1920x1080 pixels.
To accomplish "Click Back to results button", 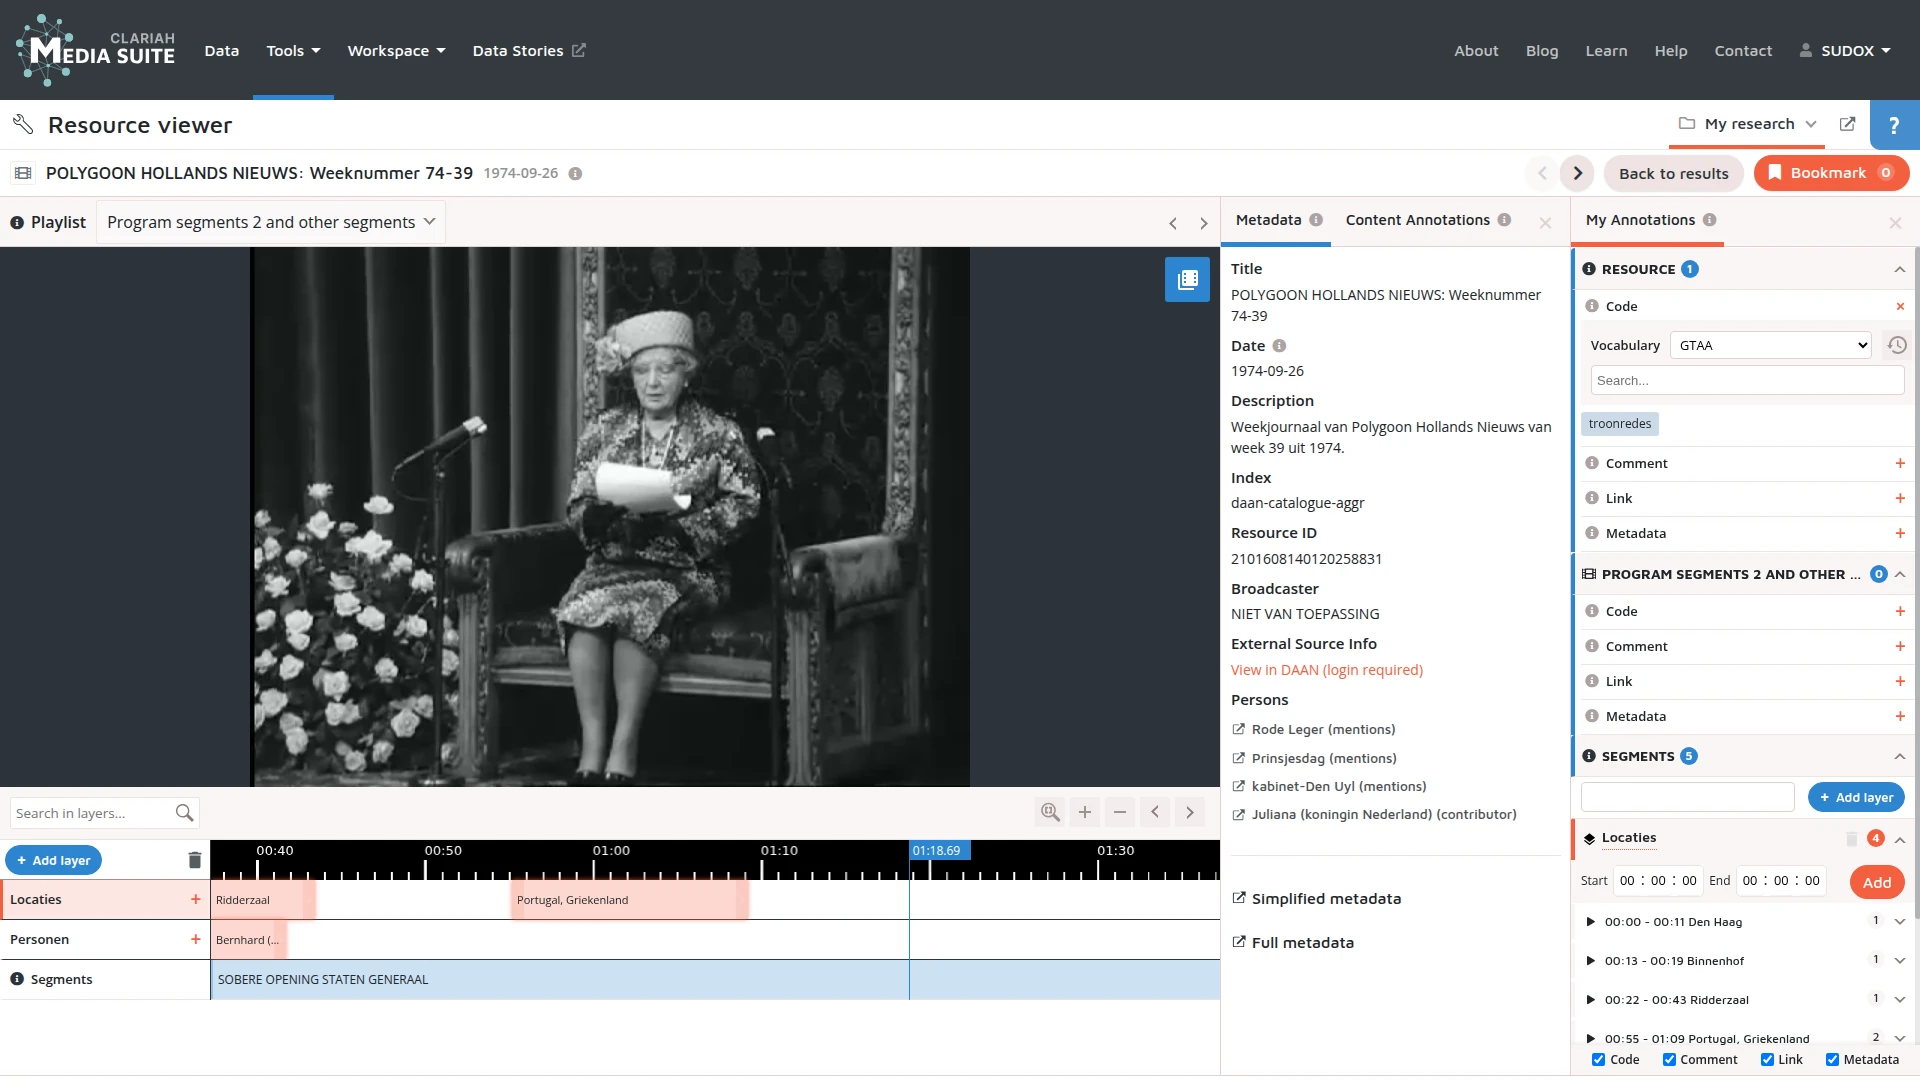I will pyautogui.click(x=1673, y=173).
